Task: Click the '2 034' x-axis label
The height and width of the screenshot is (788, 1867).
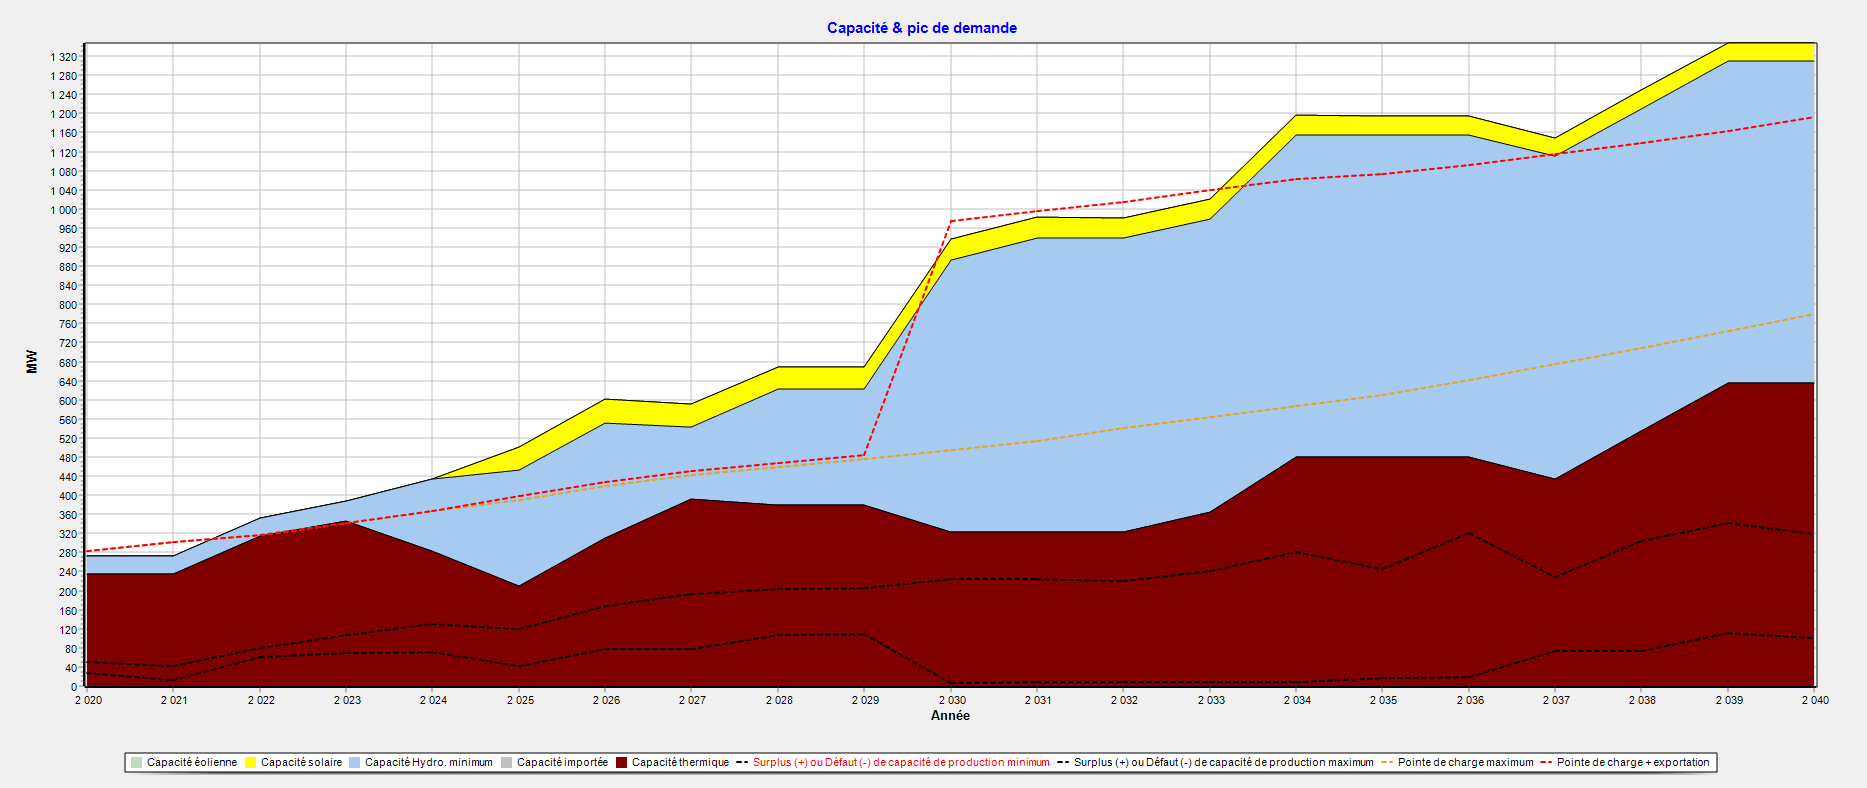Action: 1297,700
